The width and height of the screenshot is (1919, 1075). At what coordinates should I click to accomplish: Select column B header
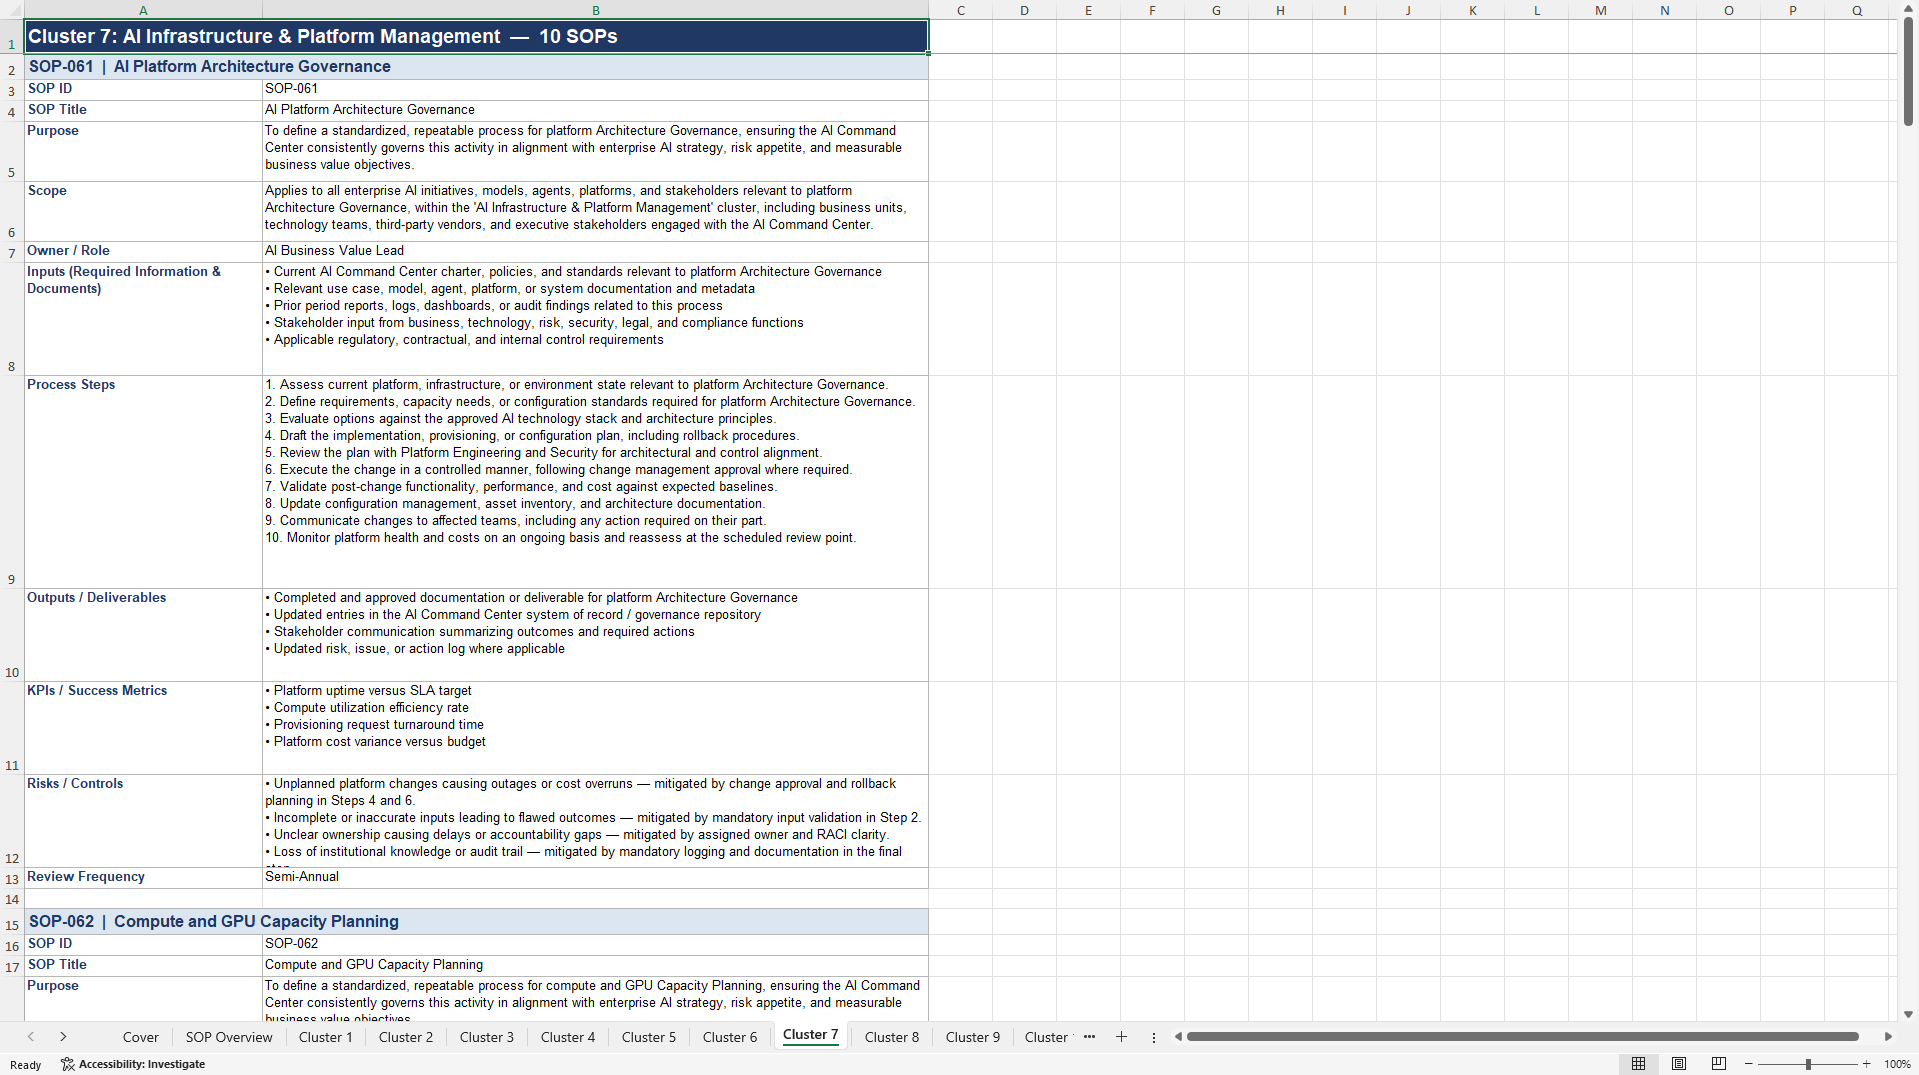tap(595, 10)
